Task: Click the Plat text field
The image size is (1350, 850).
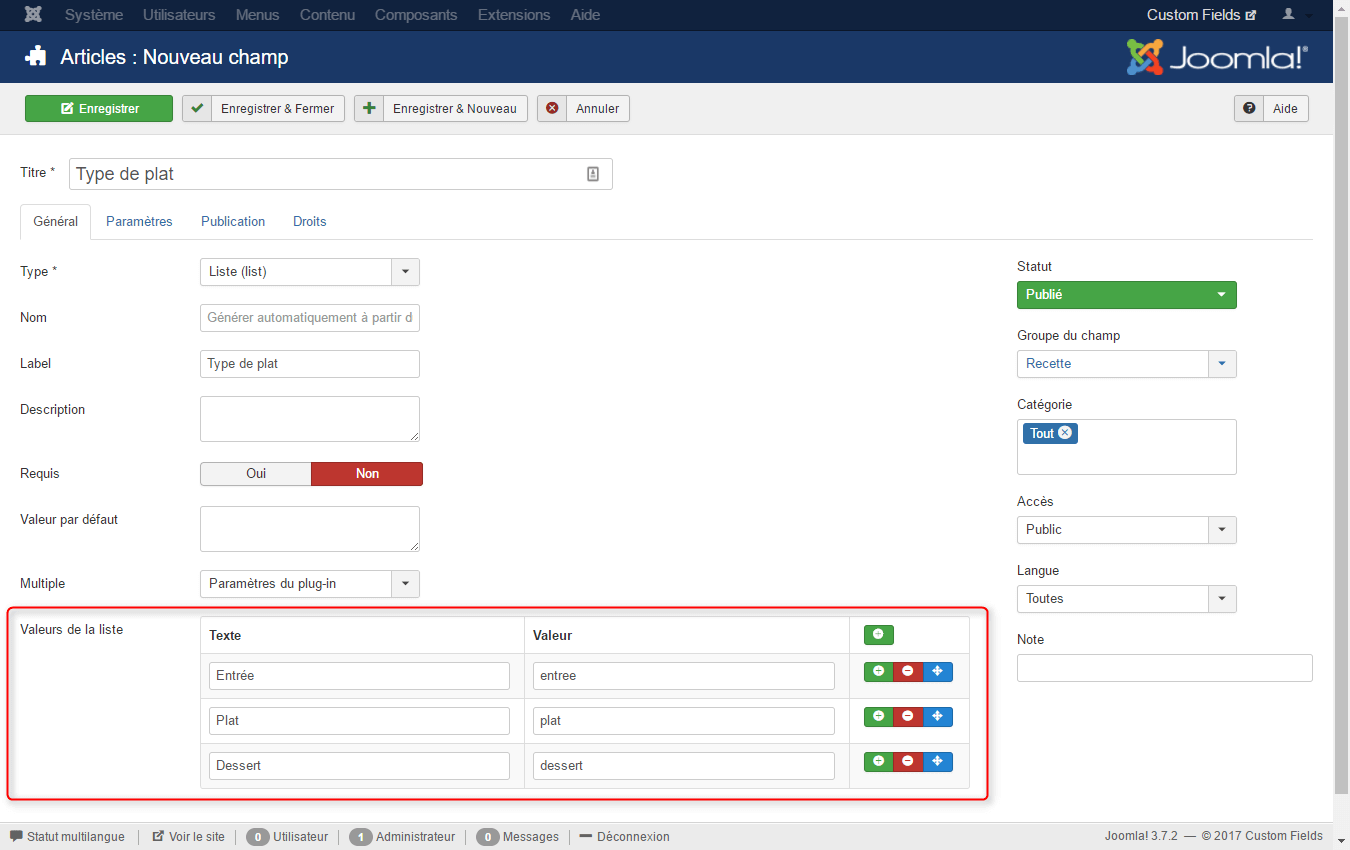Action: pos(359,721)
